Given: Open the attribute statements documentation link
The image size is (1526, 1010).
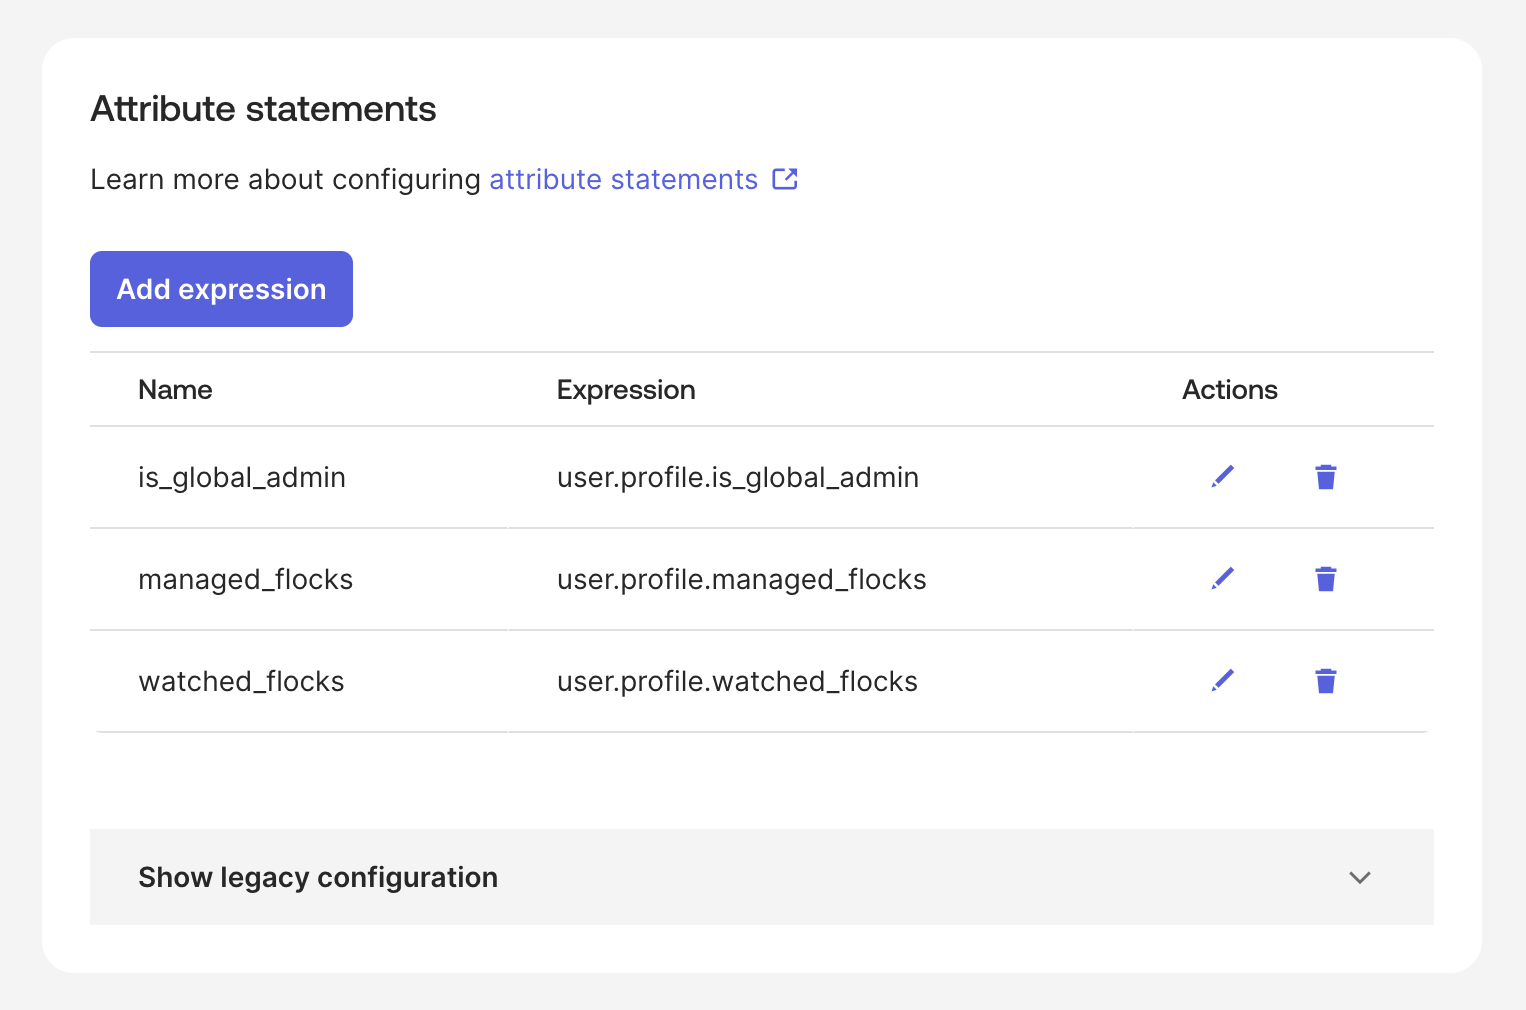Looking at the screenshot, I should (x=623, y=180).
